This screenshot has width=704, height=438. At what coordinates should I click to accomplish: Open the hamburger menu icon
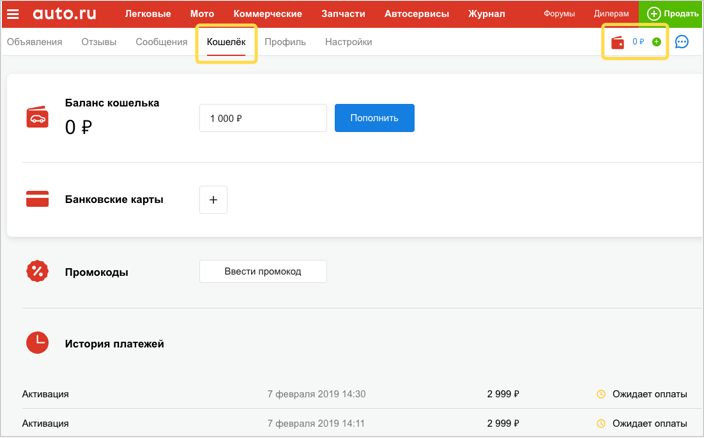tap(13, 14)
